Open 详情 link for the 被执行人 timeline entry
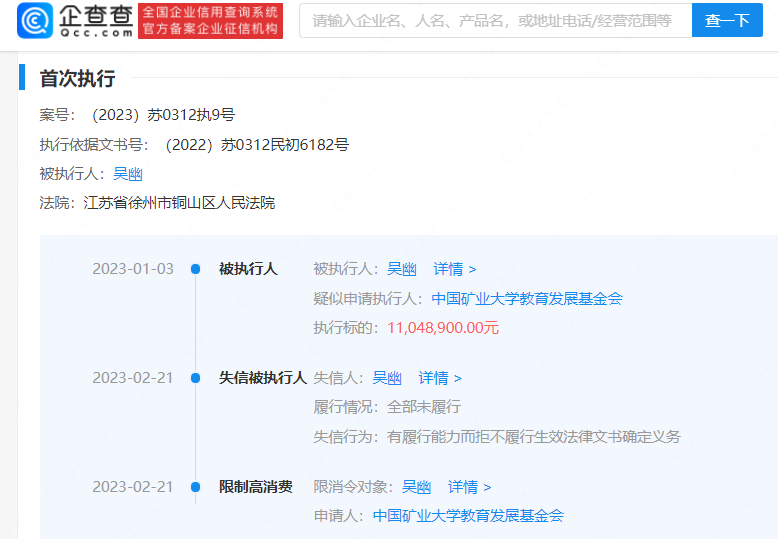The image size is (778, 539). click(454, 269)
